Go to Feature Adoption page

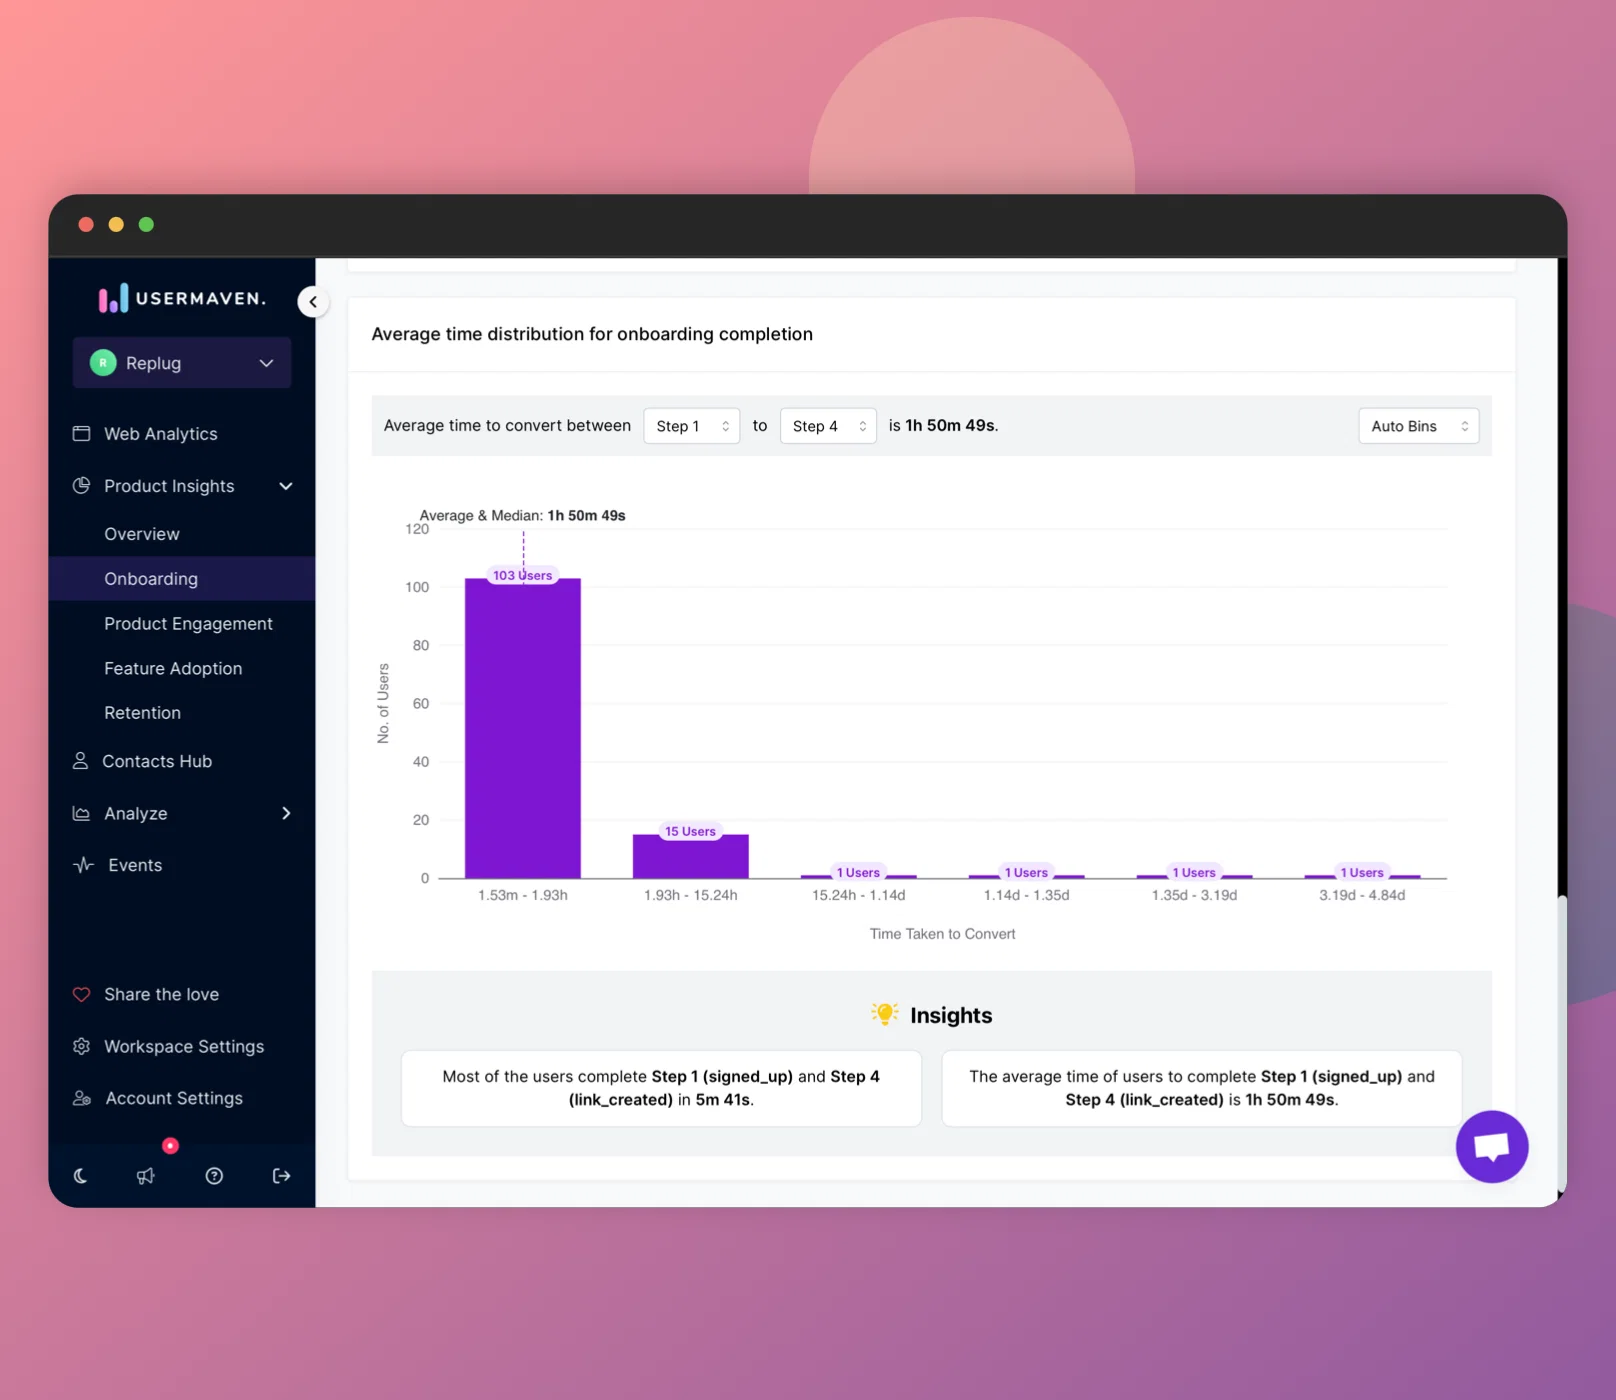click(x=173, y=668)
